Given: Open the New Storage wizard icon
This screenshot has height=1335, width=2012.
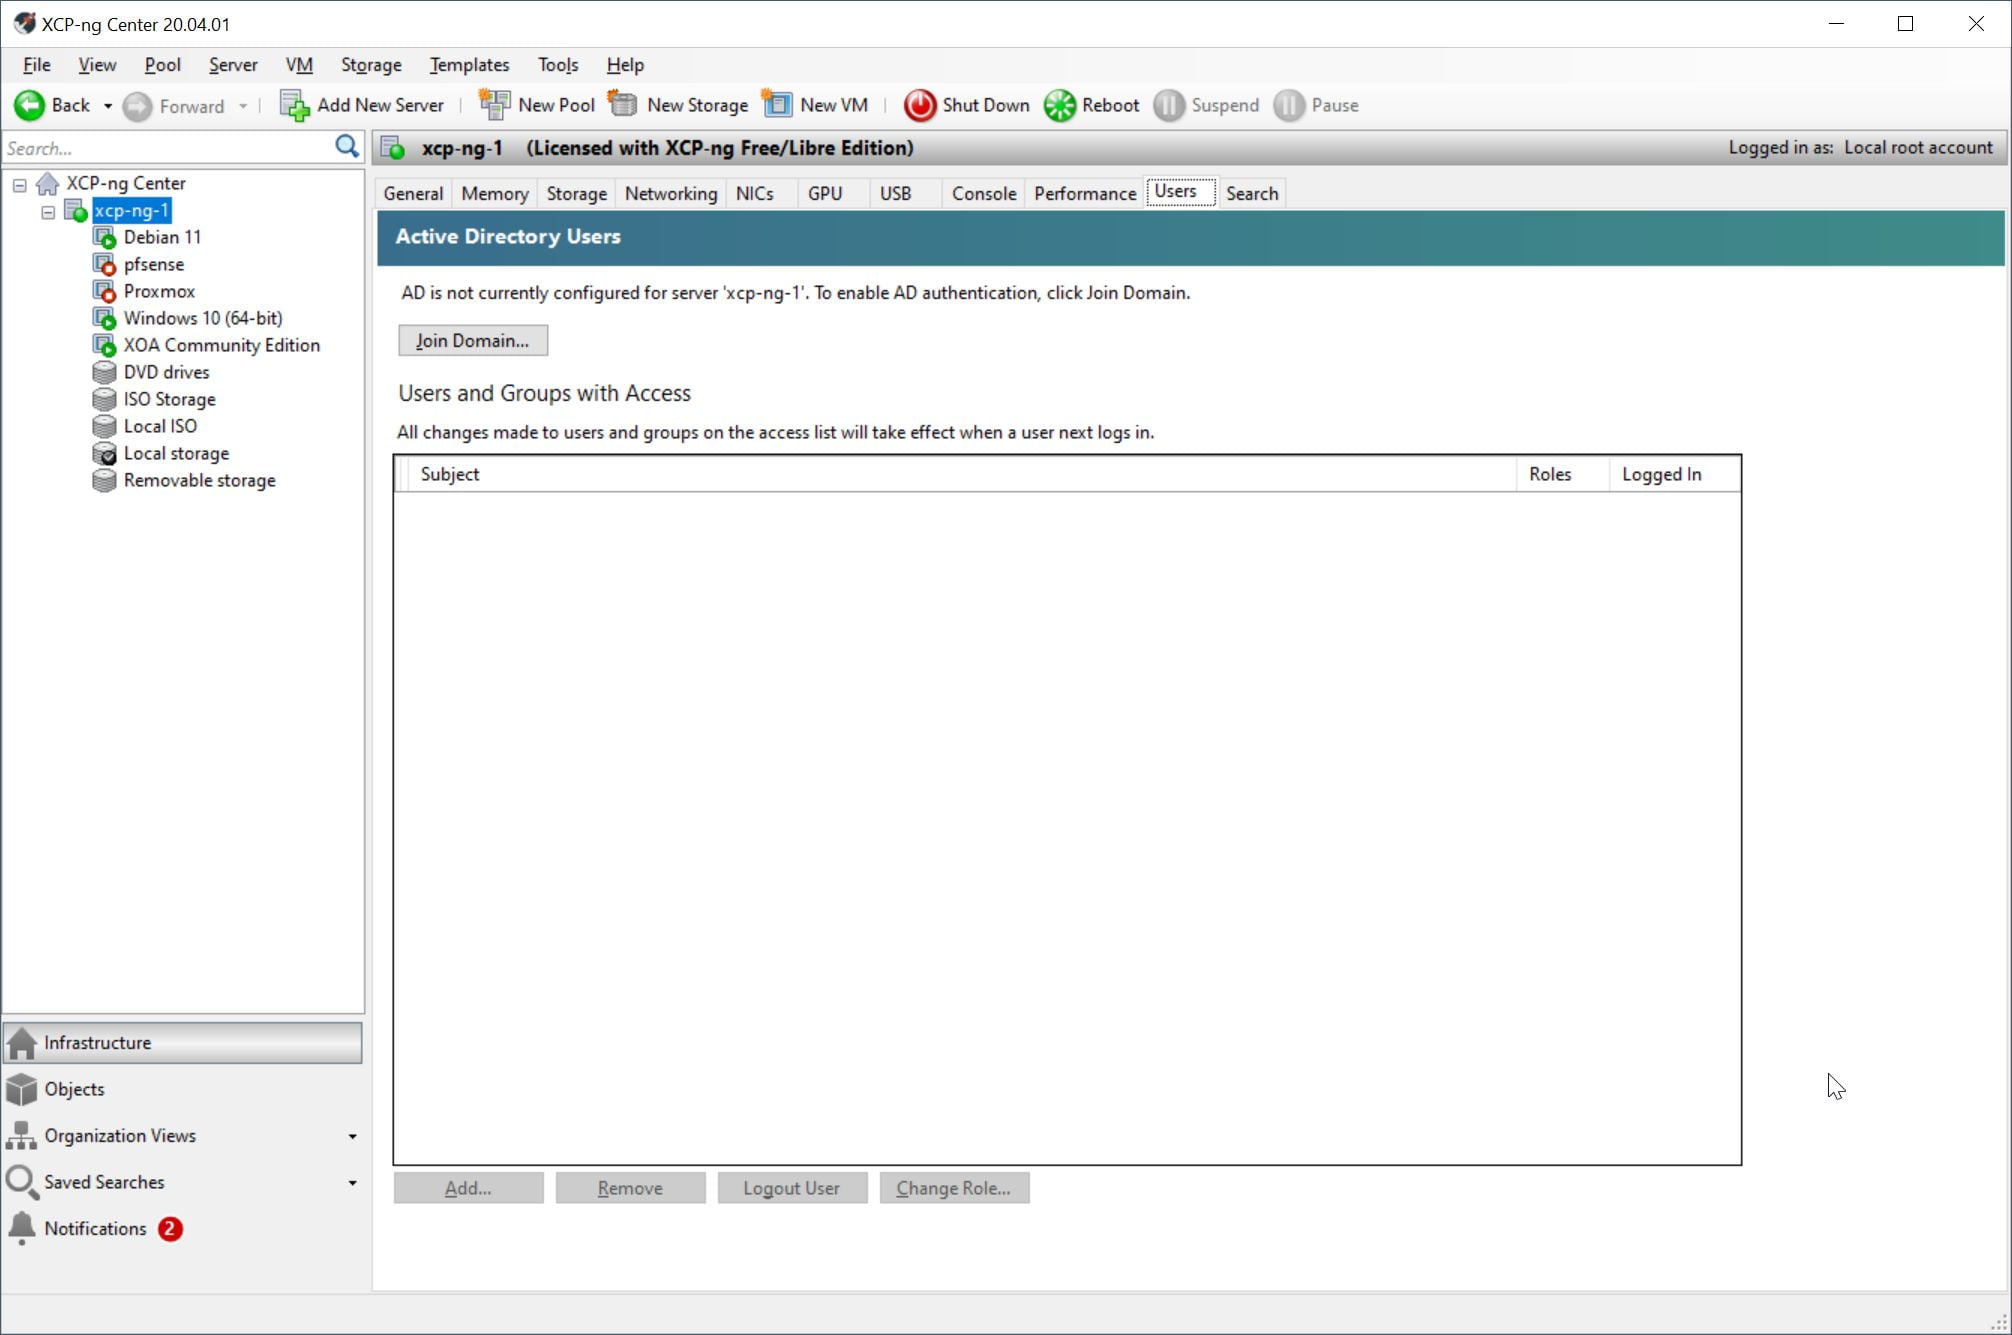Looking at the screenshot, I should 623,105.
